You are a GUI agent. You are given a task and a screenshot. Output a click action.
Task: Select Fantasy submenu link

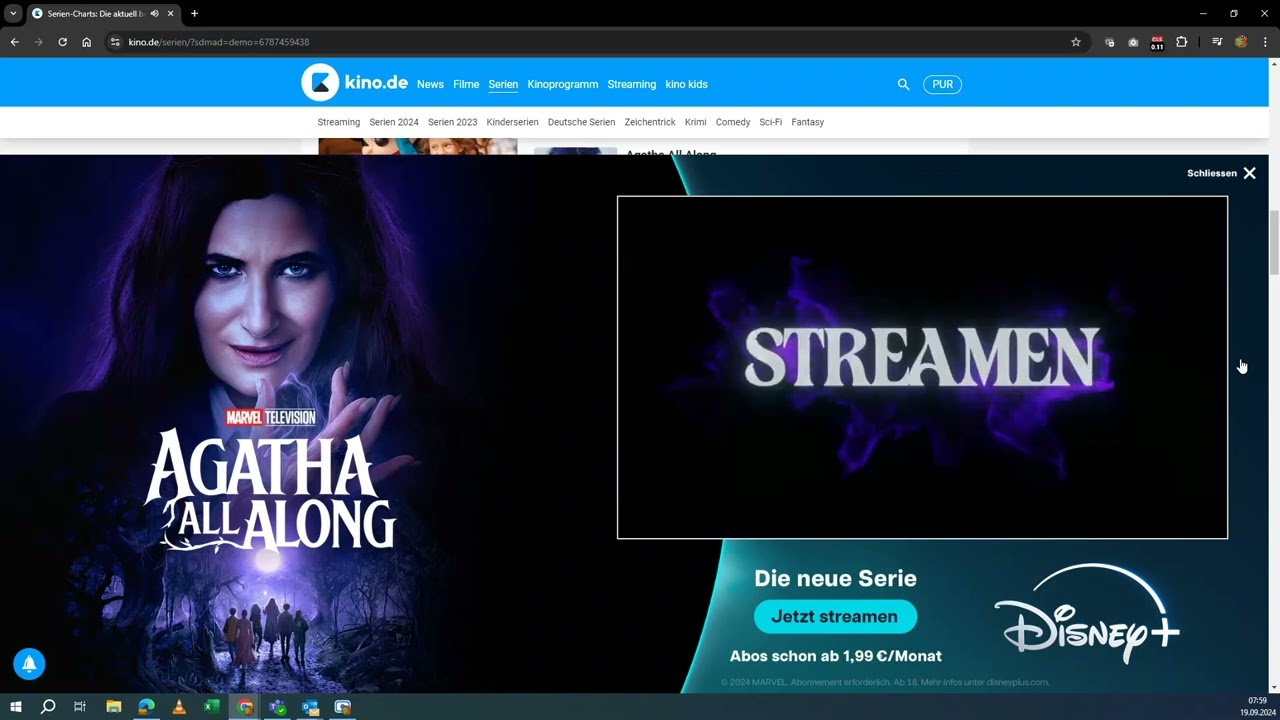(x=808, y=122)
